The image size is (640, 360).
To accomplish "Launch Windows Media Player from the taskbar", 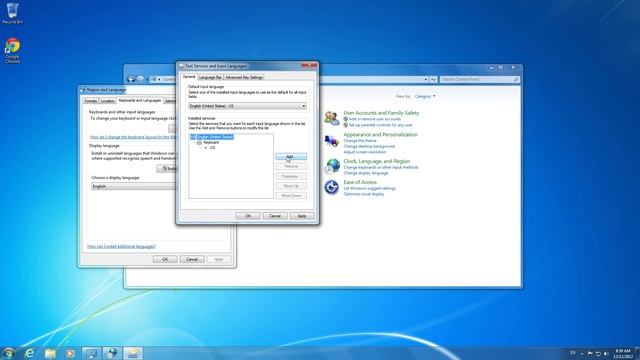I will 70,353.
